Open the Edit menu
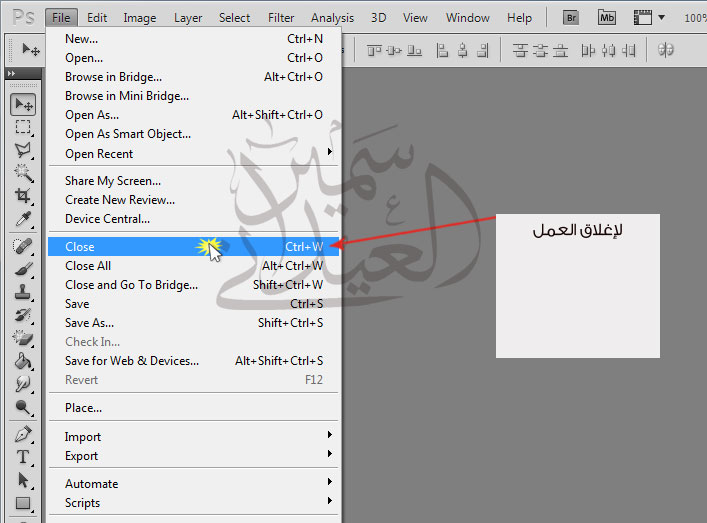Viewport: 707px width, 523px height. click(x=97, y=18)
